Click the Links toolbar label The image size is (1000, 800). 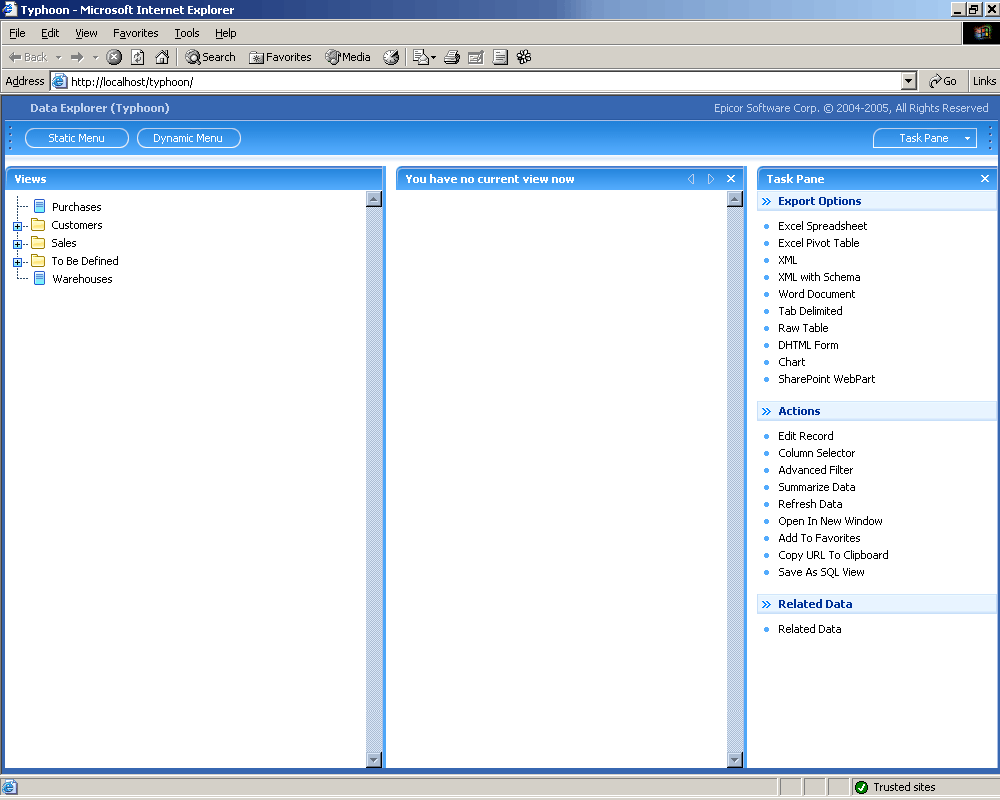click(984, 81)
